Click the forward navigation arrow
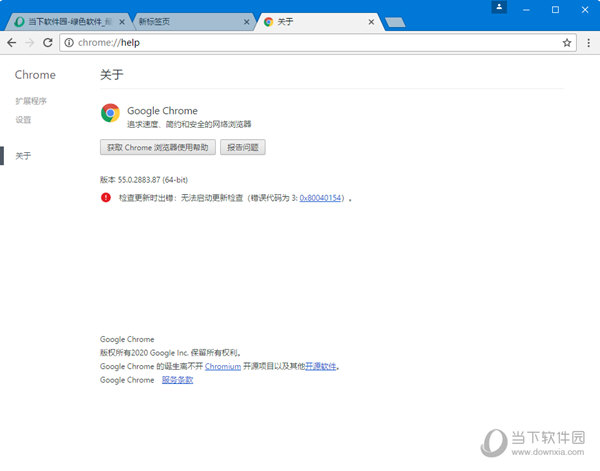 29,43
